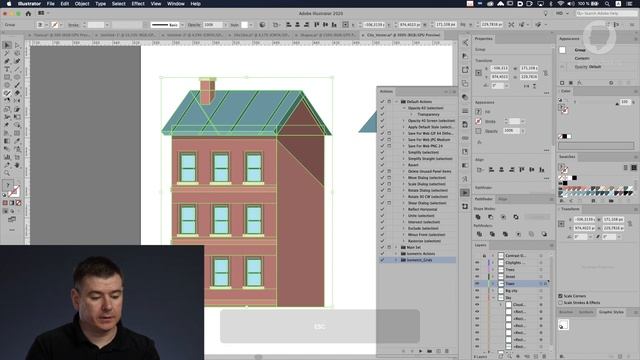This screenshot has width=640, height=360.
Task: Click the Play action button in Actions panel
Action: [420, 351]
